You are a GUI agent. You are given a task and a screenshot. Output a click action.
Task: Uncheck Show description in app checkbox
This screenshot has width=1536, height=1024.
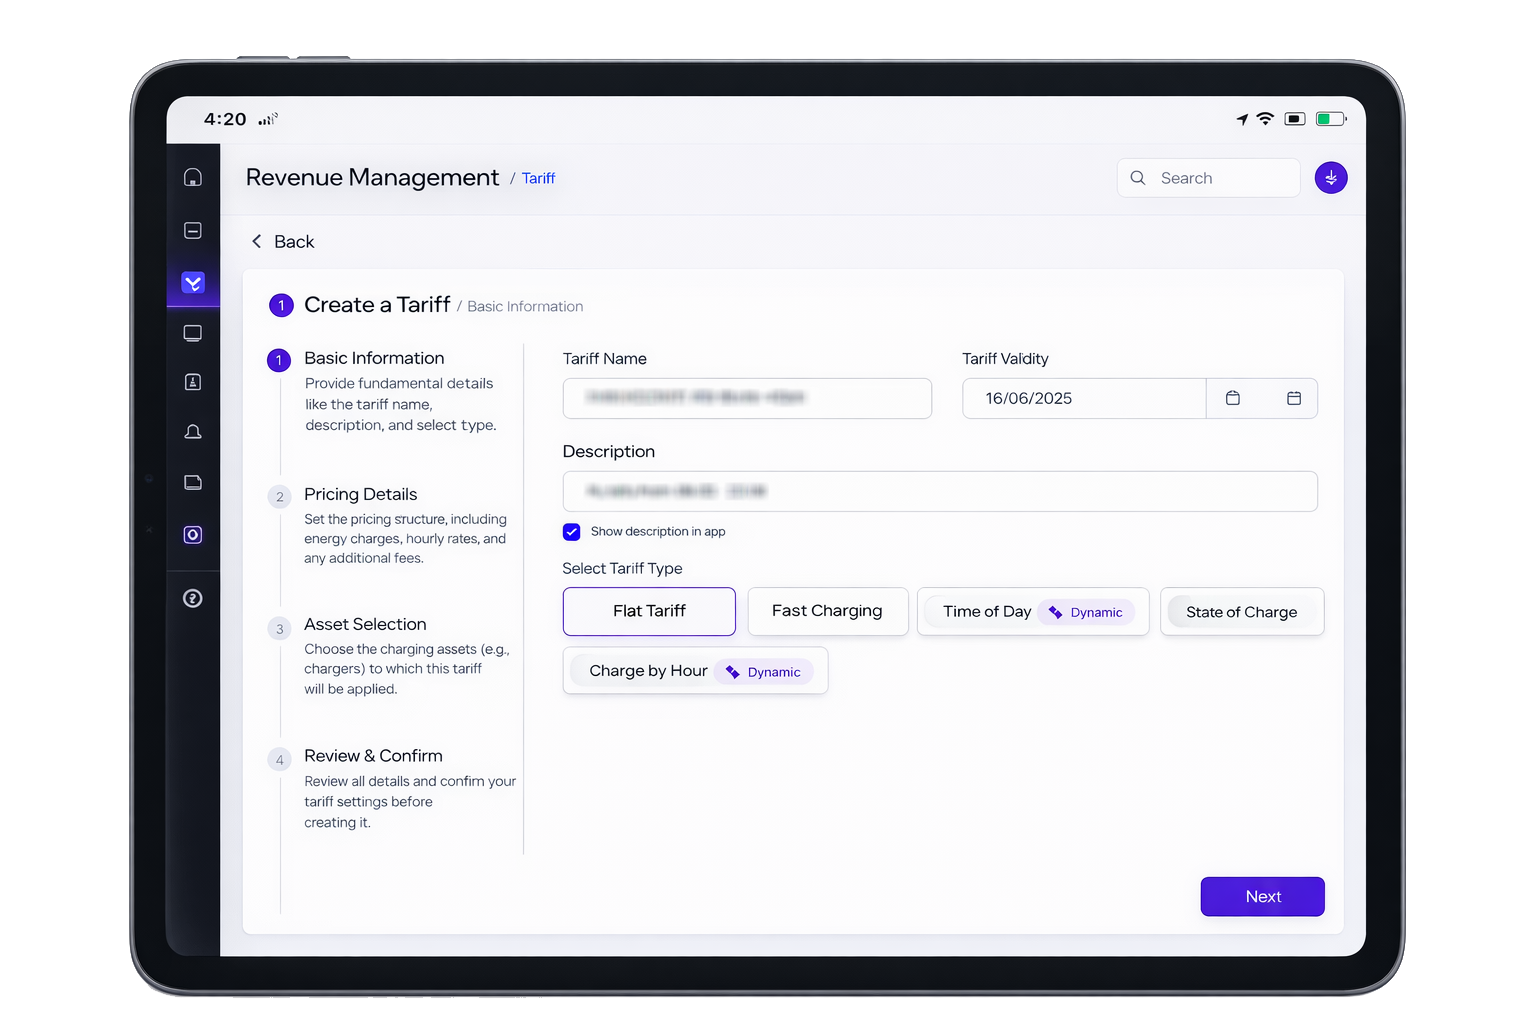(572, 532)
